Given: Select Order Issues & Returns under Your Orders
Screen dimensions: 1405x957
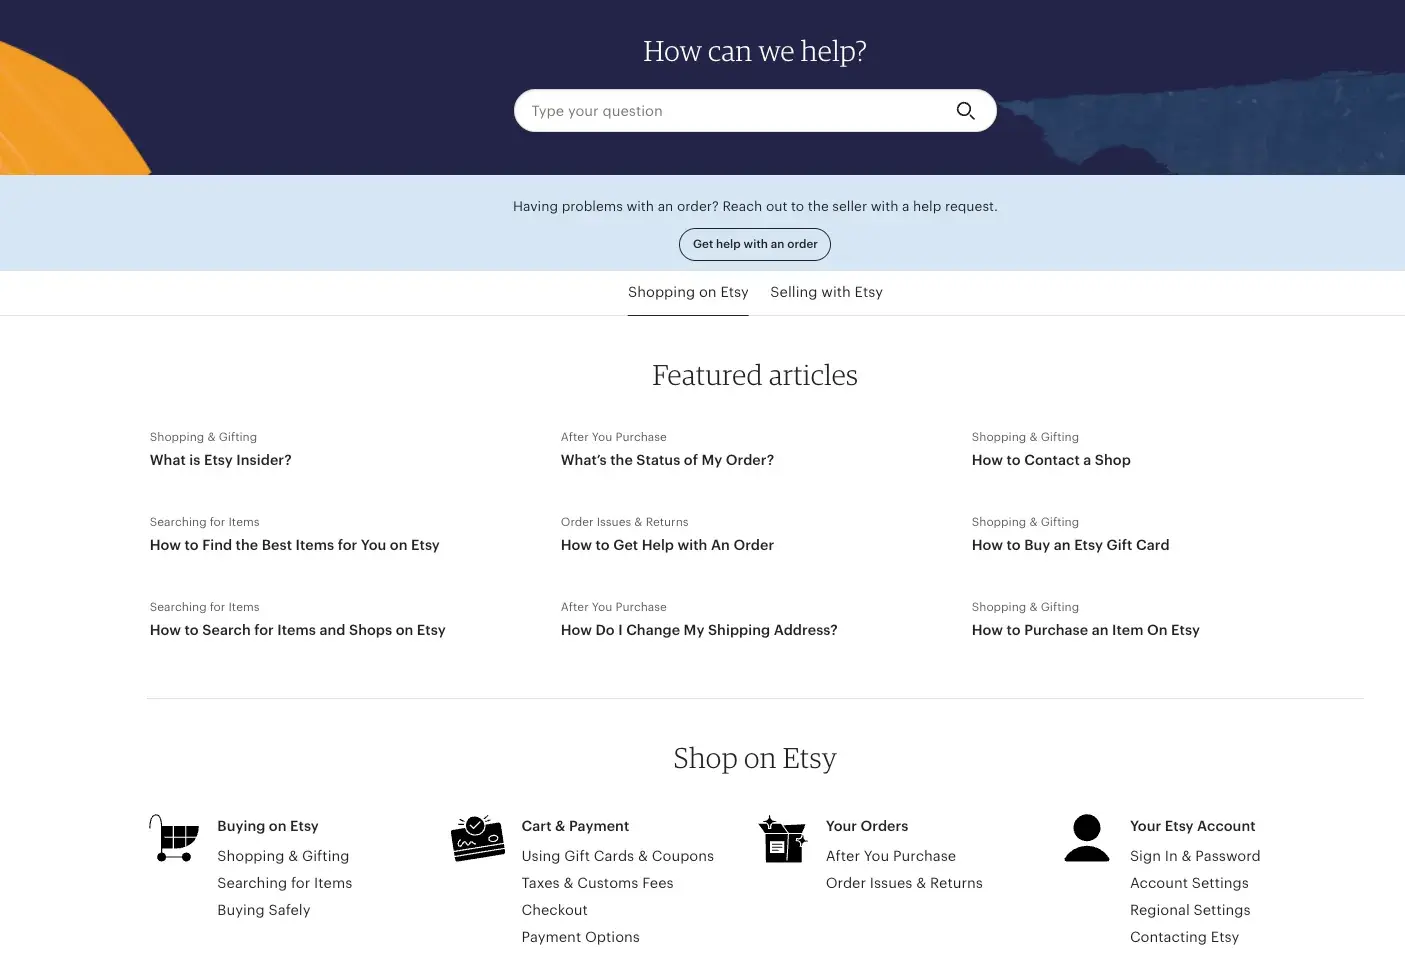Looking at the screenshot, I should (x=904, y=883).
